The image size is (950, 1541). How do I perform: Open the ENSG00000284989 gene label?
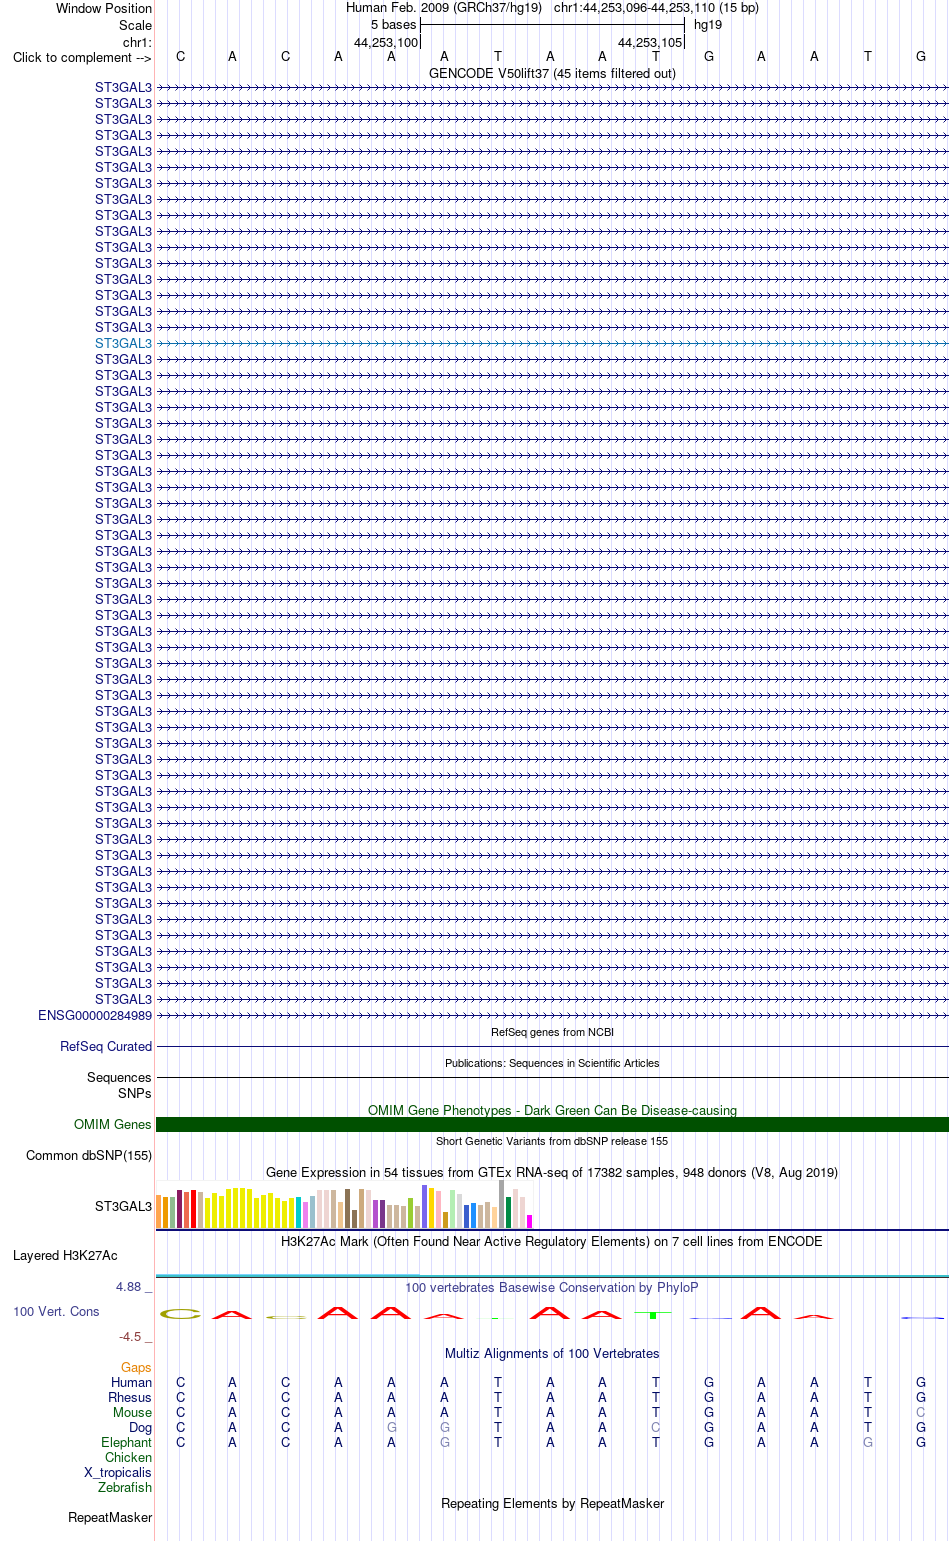(95, 1015)
